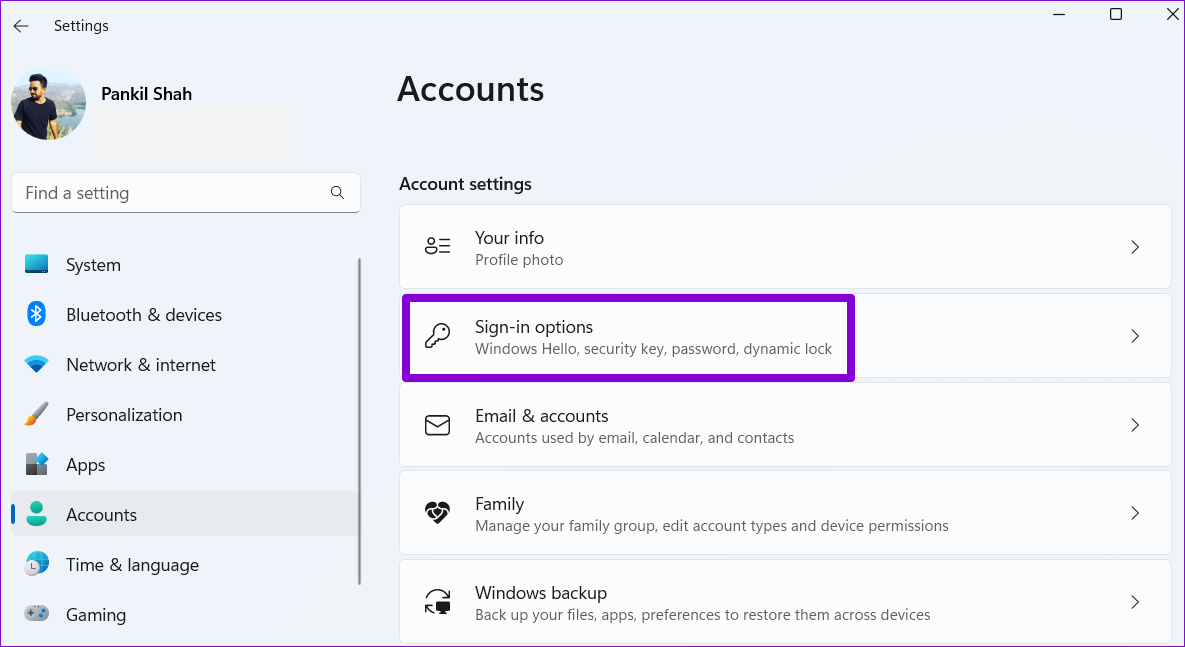1185x647 pixels.
Task: Open the Windows backup title
Action: tap(541, 593)
